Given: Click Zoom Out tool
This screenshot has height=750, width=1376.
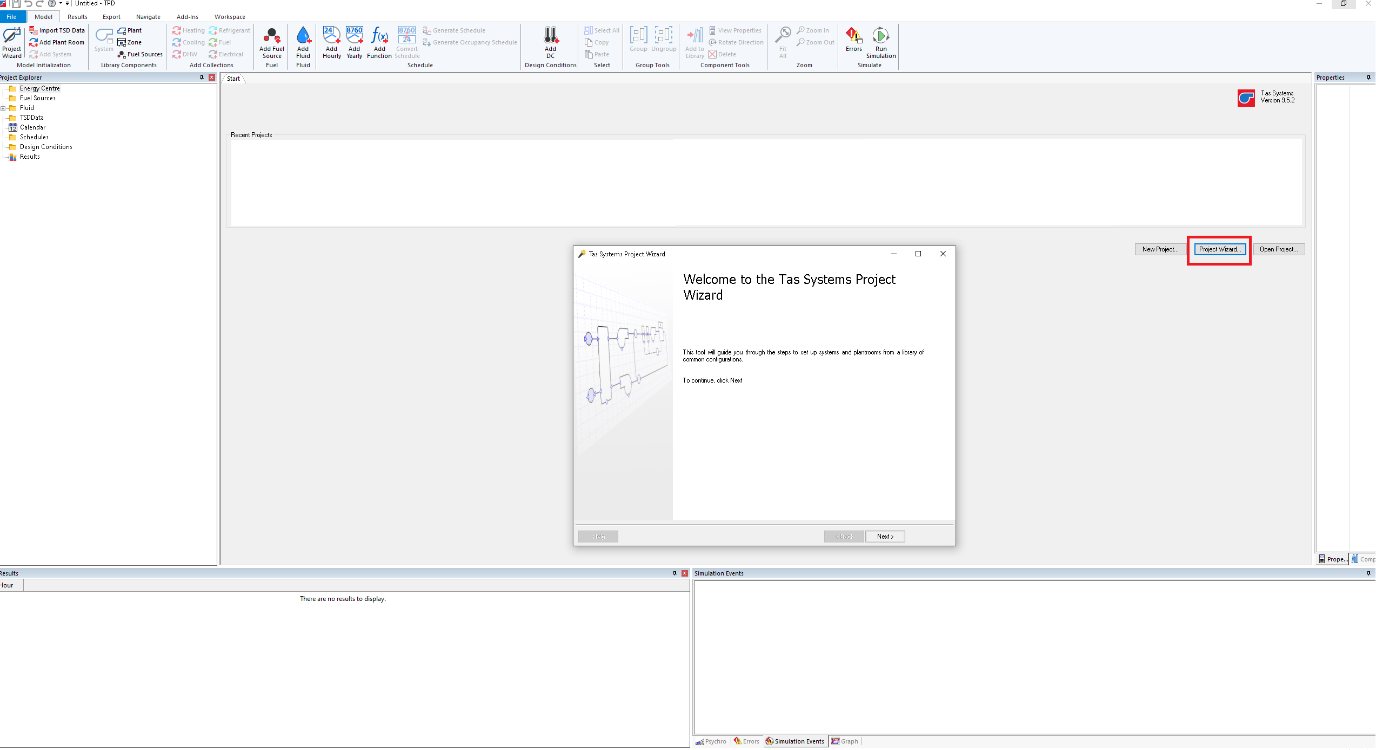Looking at the screenshot, I should click(815, 42).
